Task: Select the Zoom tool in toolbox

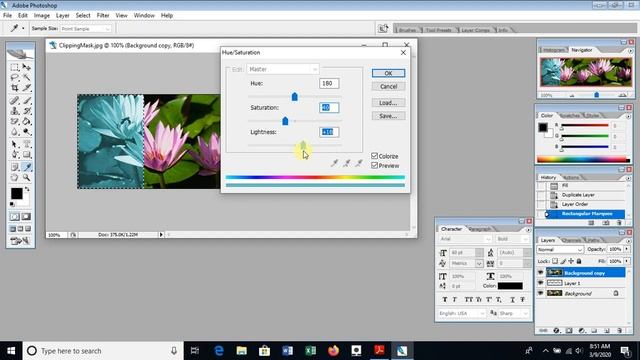Action: point(27,178)
